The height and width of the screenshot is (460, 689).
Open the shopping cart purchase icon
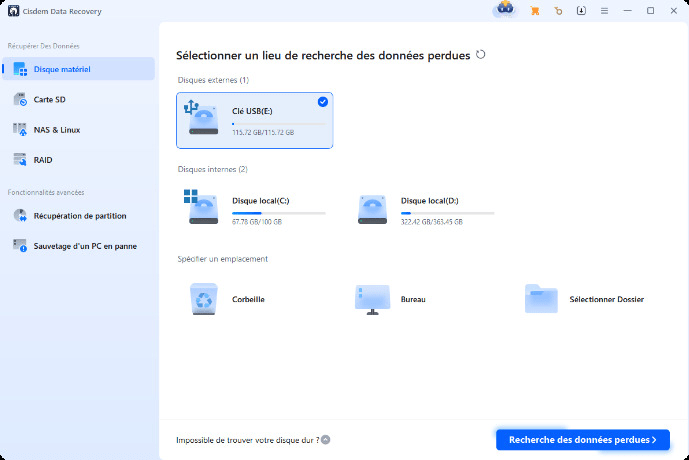point(535,11)
